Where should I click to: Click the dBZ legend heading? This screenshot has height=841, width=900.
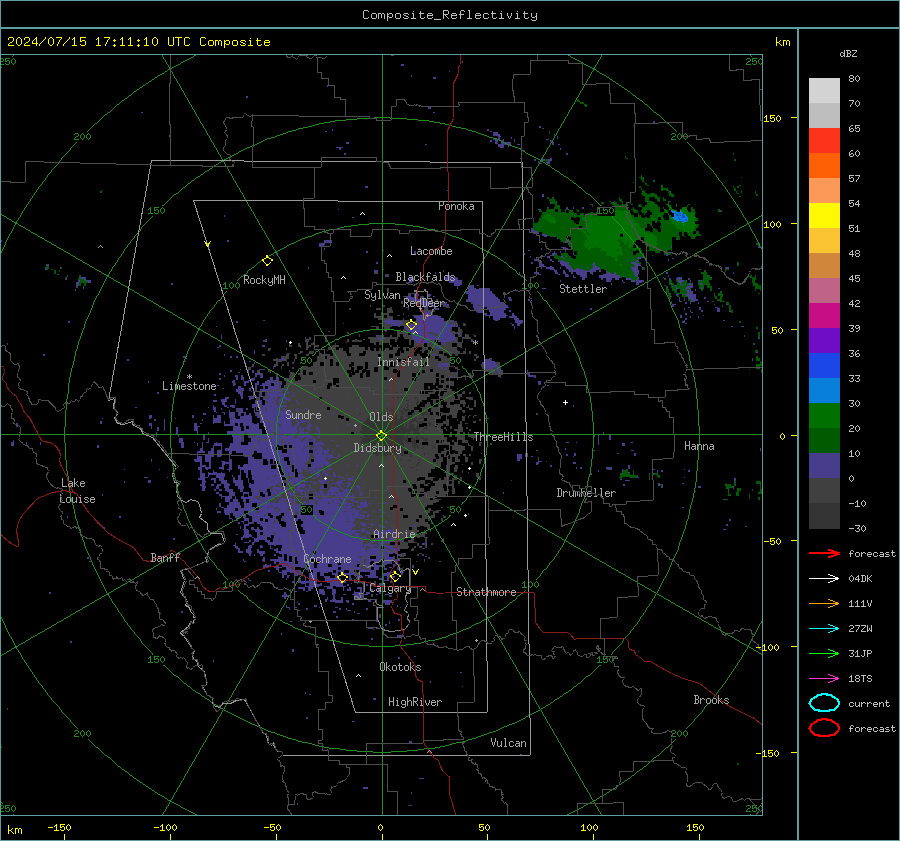click(x=848, y=54)
